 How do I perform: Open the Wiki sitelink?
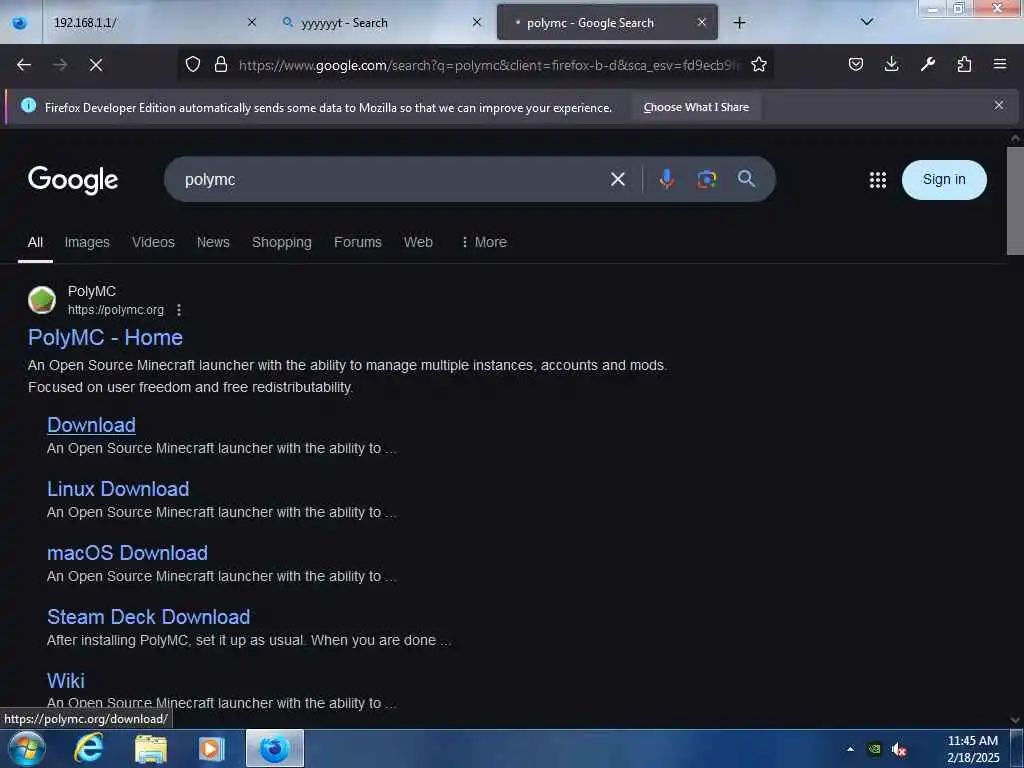point(66,681)
